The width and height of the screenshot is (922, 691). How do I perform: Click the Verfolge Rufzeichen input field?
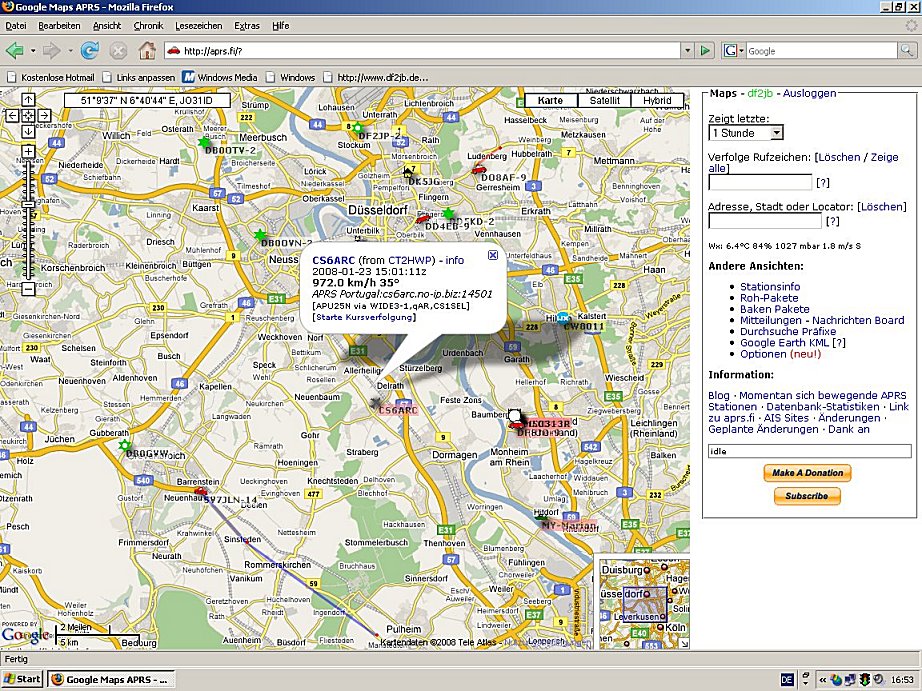point(760,183)
